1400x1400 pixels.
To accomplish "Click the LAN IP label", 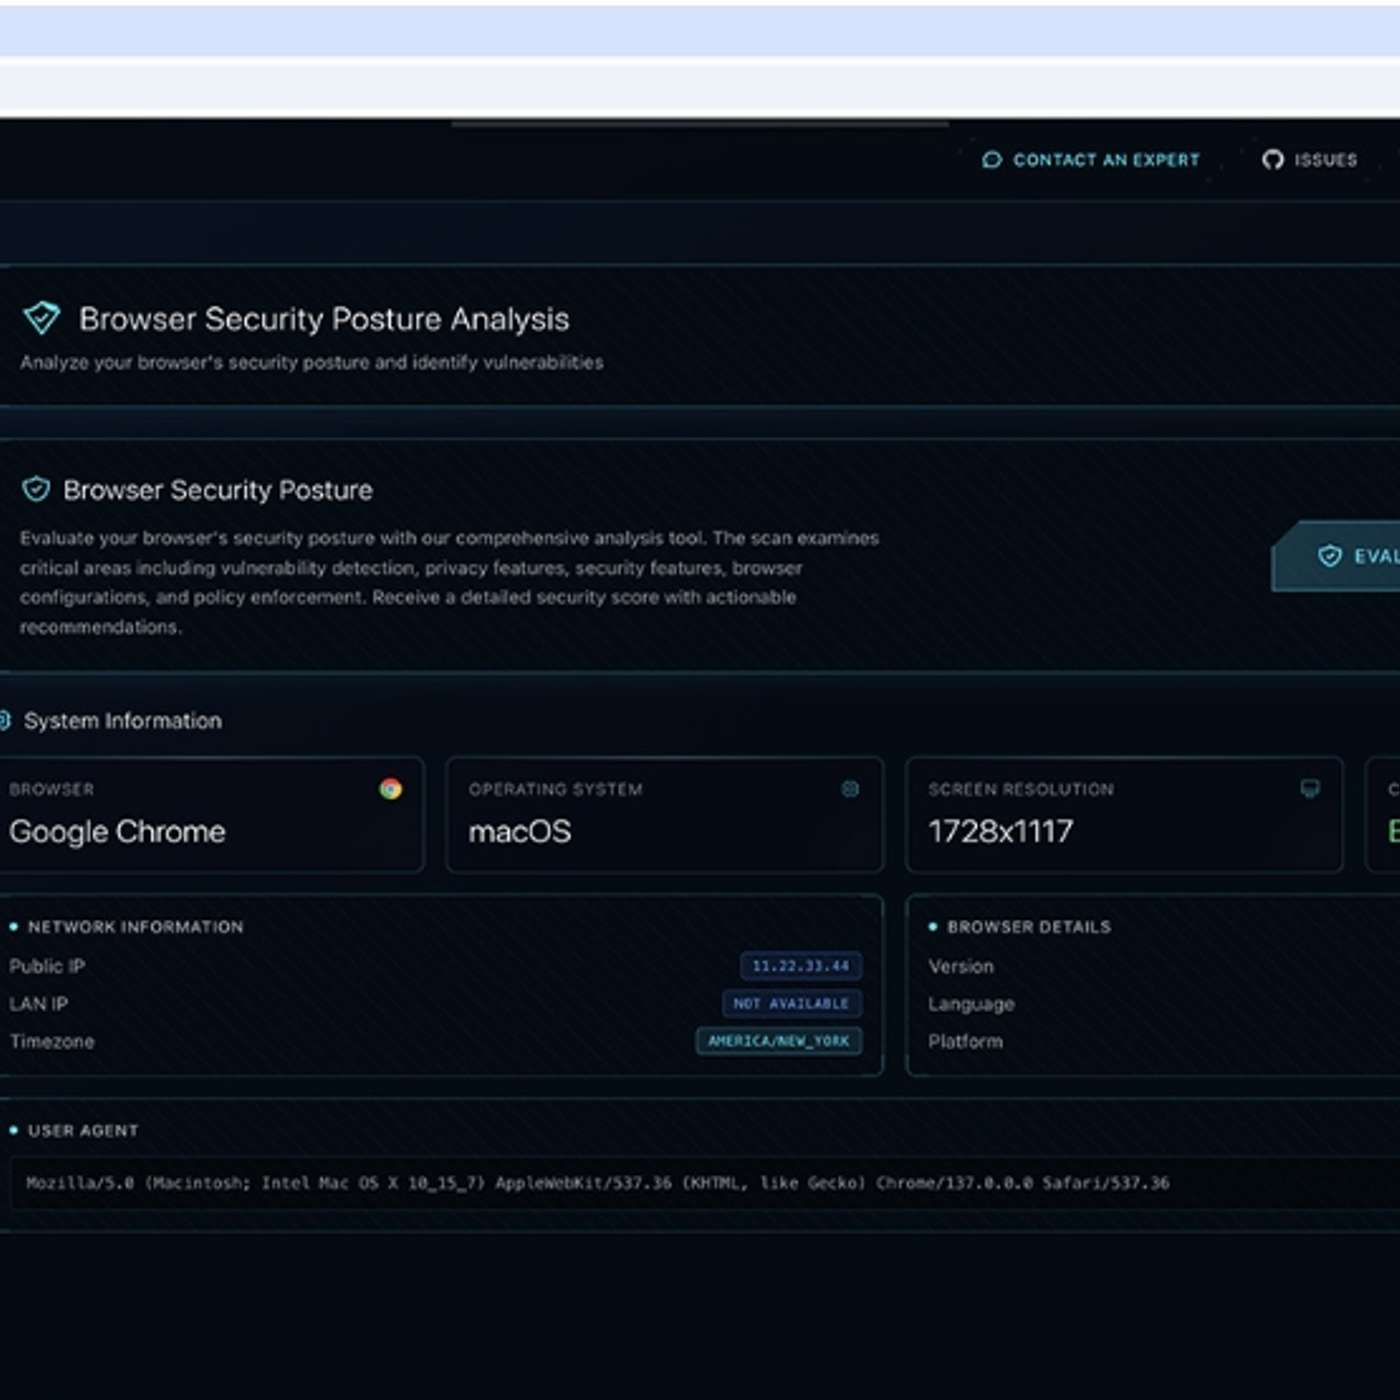I will point(39,1003).
